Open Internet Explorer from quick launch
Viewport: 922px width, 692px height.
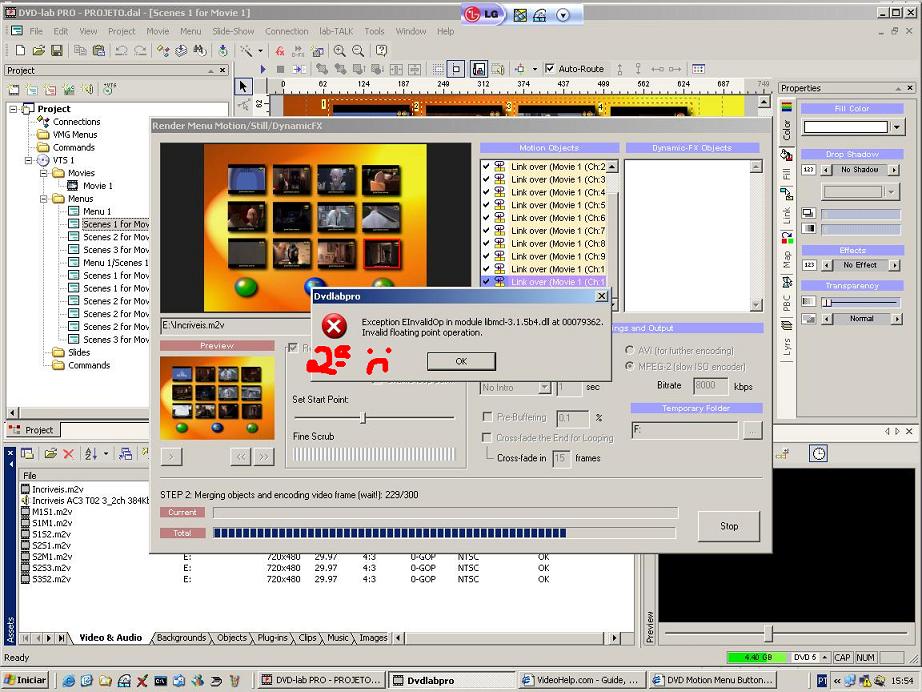point(69,681)
